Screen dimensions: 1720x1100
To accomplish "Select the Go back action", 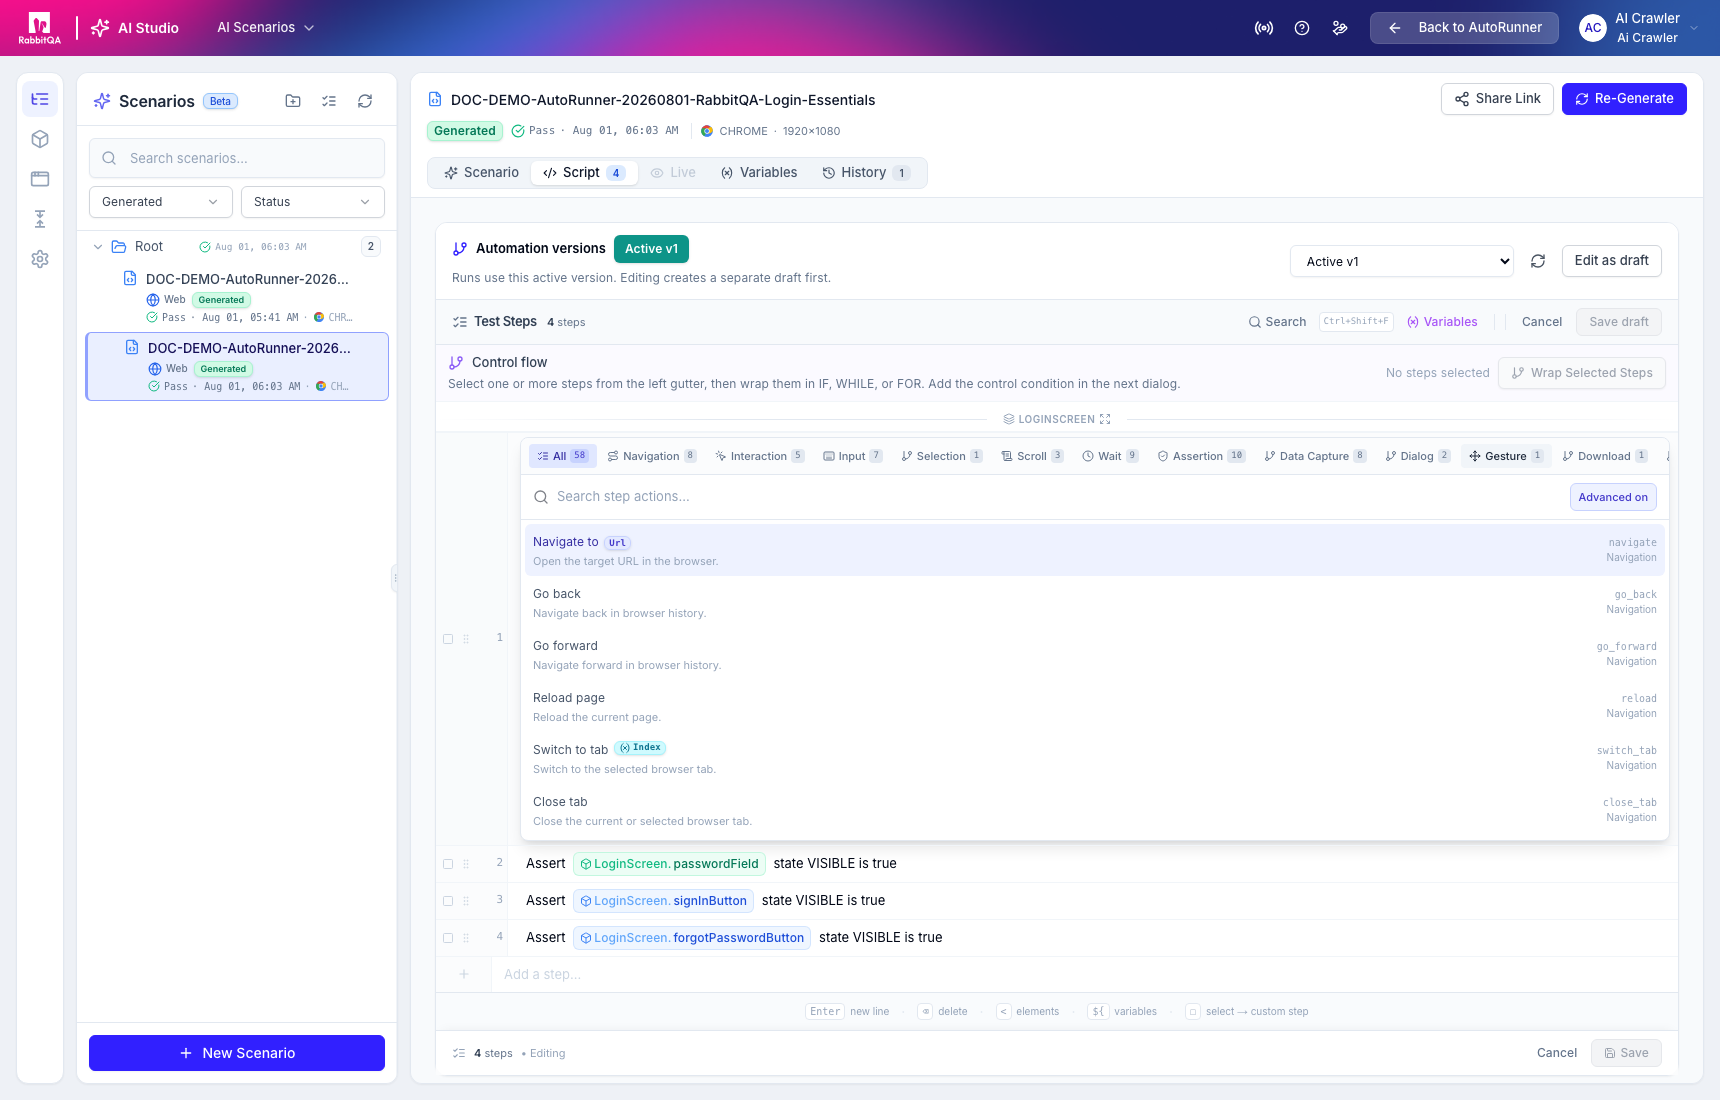I will 1094,602.
